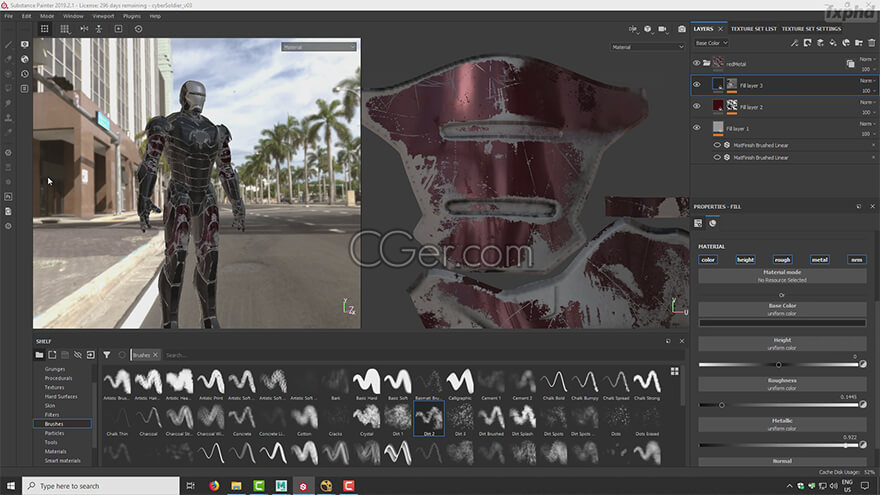Image resolution: width=880 pixels, height=495 pixels.
Task: Select the Smudge tool in left toolbar
Action: (8, 103)
